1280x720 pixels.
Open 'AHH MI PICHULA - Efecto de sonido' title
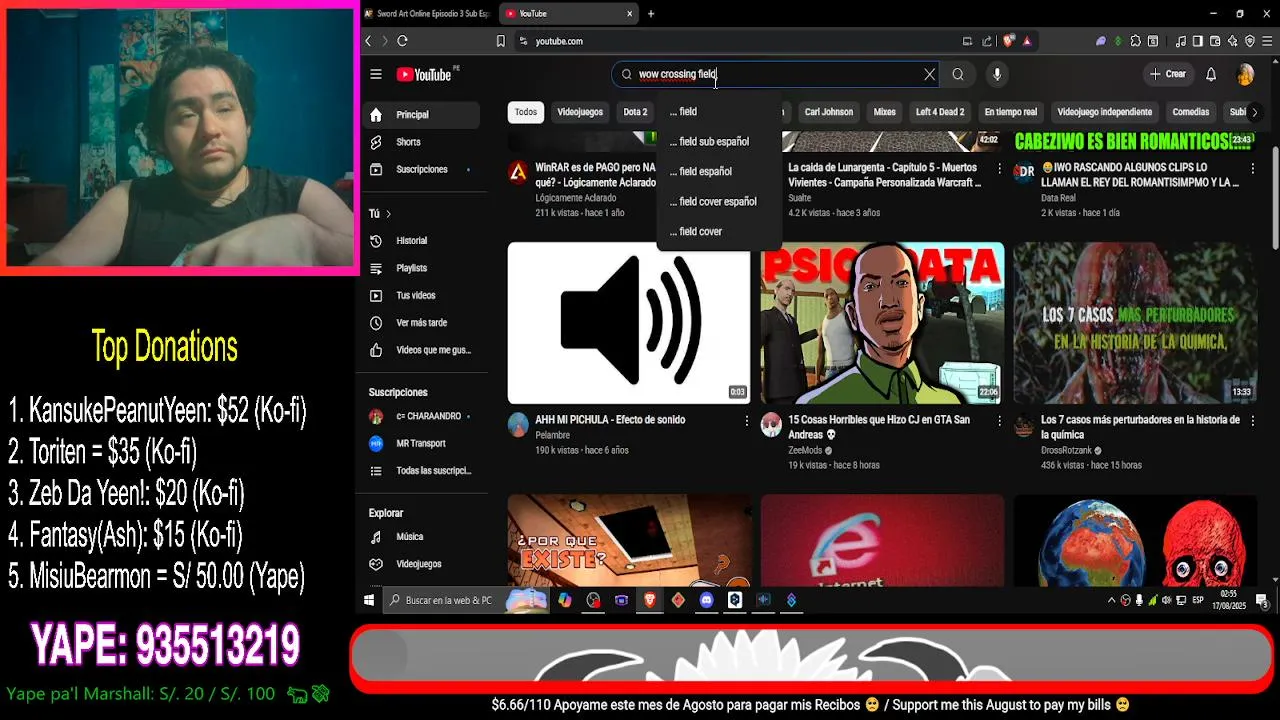pos(610,420)
